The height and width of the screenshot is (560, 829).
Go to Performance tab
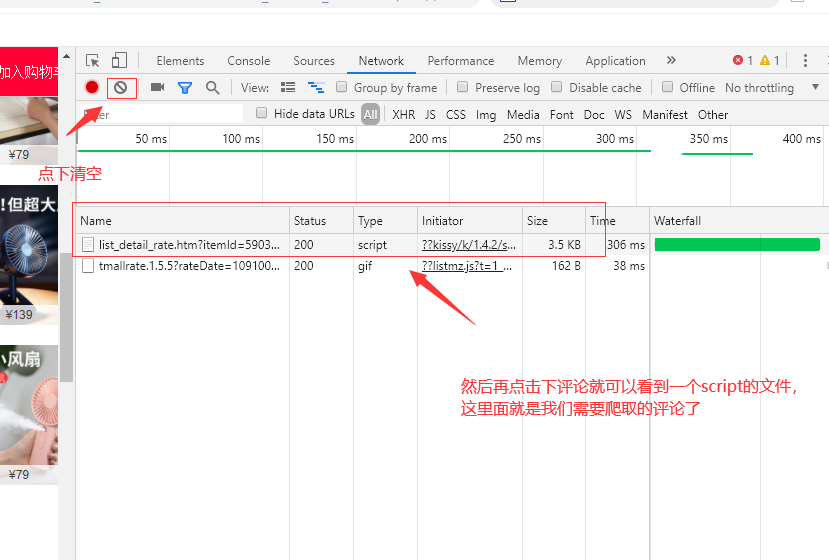tap(461, 61)
